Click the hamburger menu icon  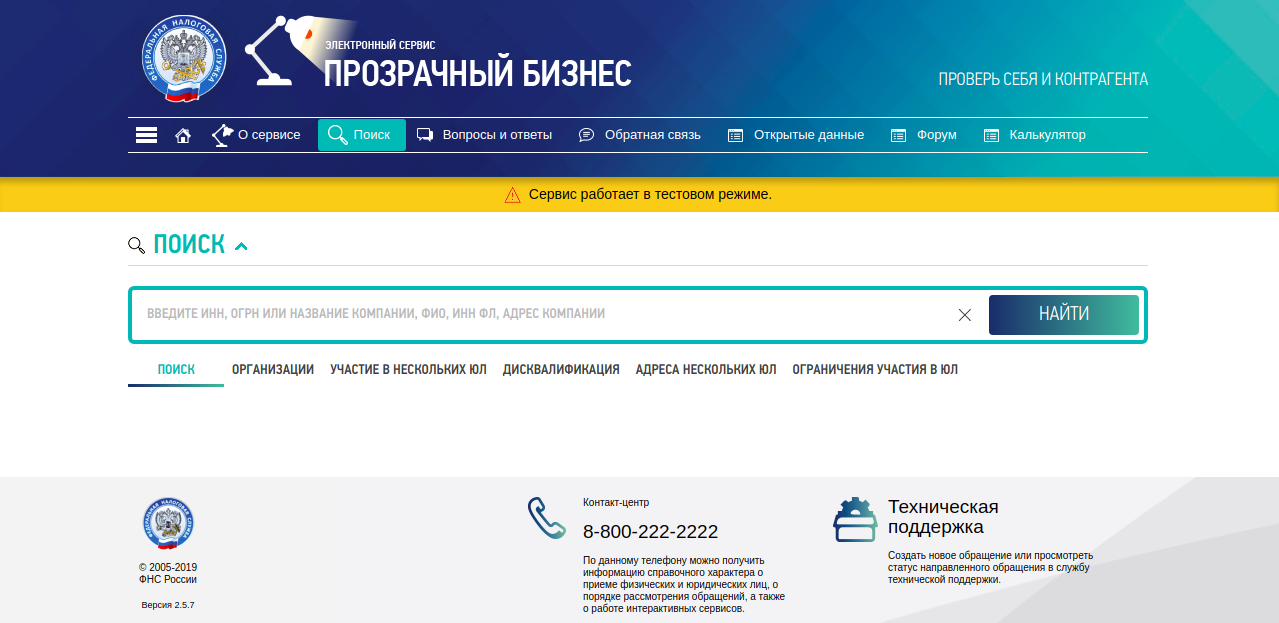[146, 134]
